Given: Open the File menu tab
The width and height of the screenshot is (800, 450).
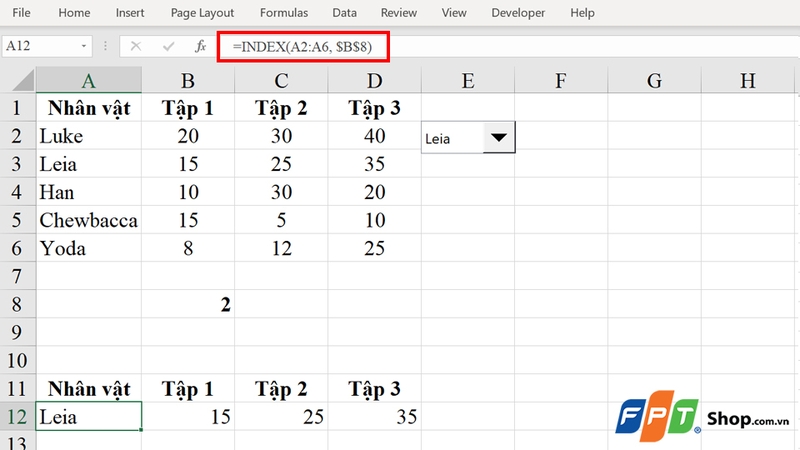Looking at the screenshot, I should [21, 13].
